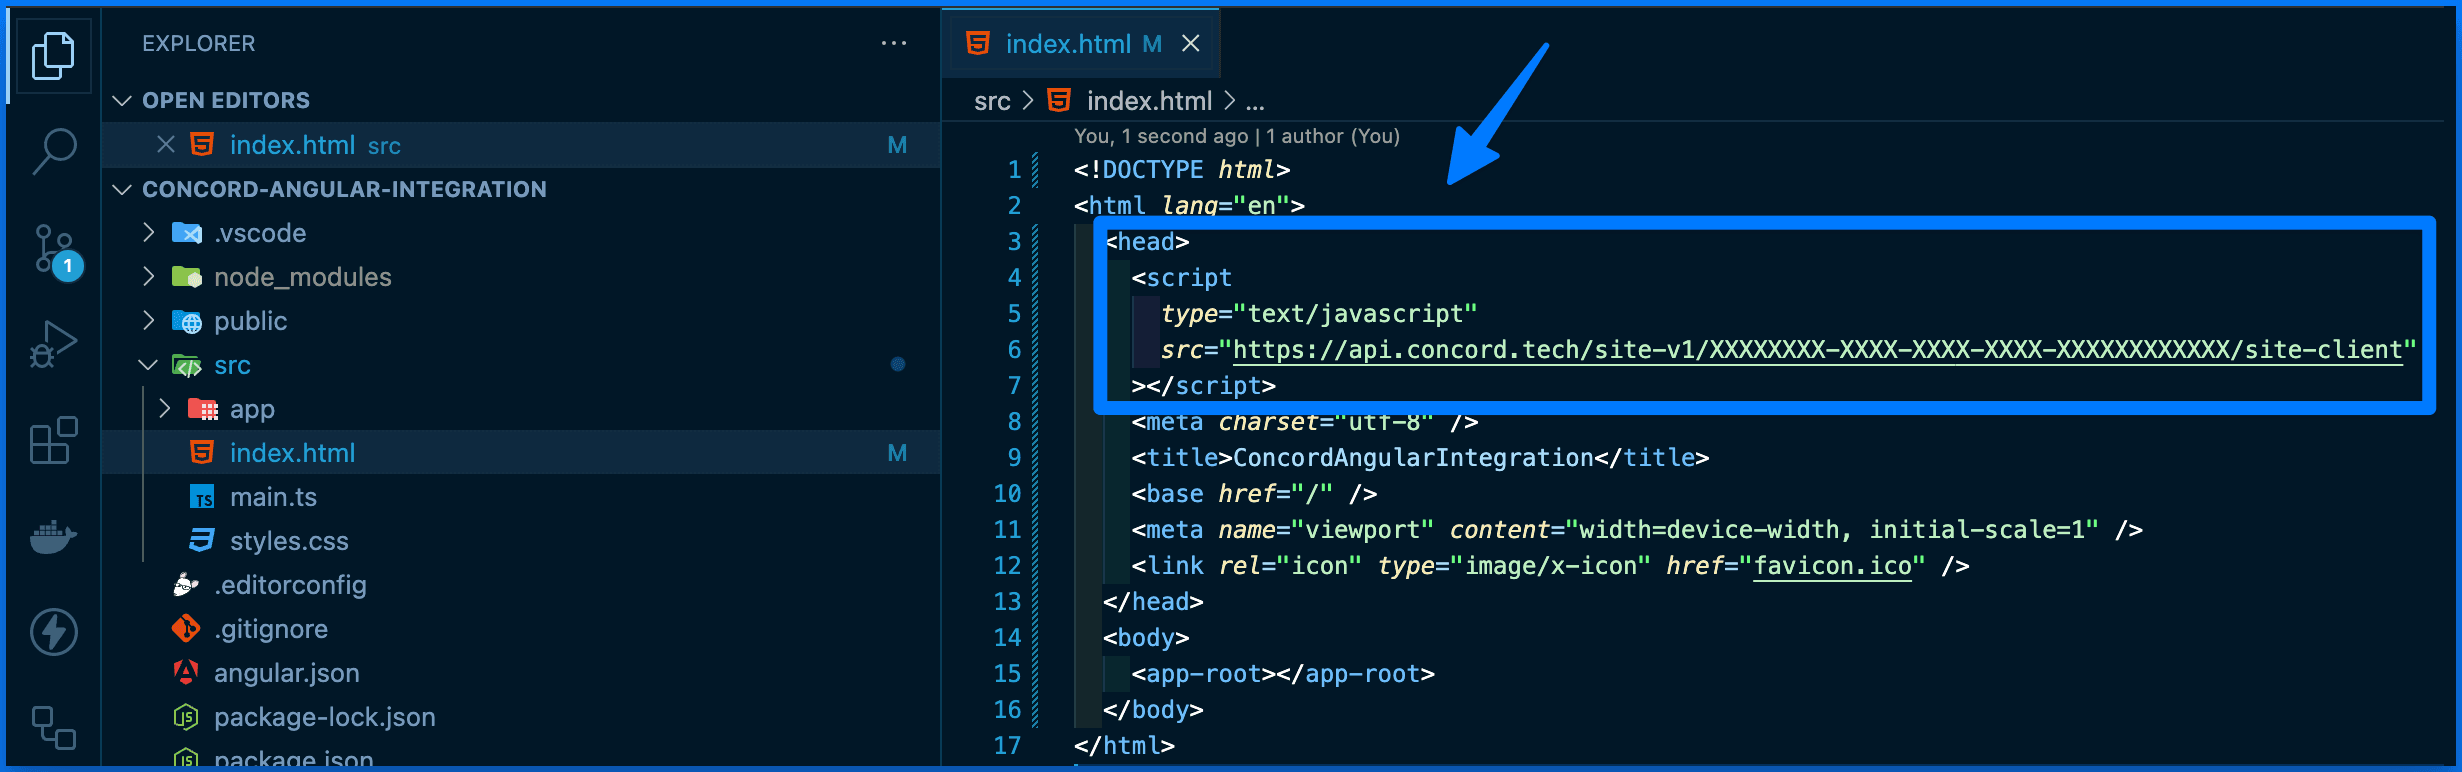Open the Docker panel
The width and height of the screenshot is (2462, 772).
tap(53, 537)
